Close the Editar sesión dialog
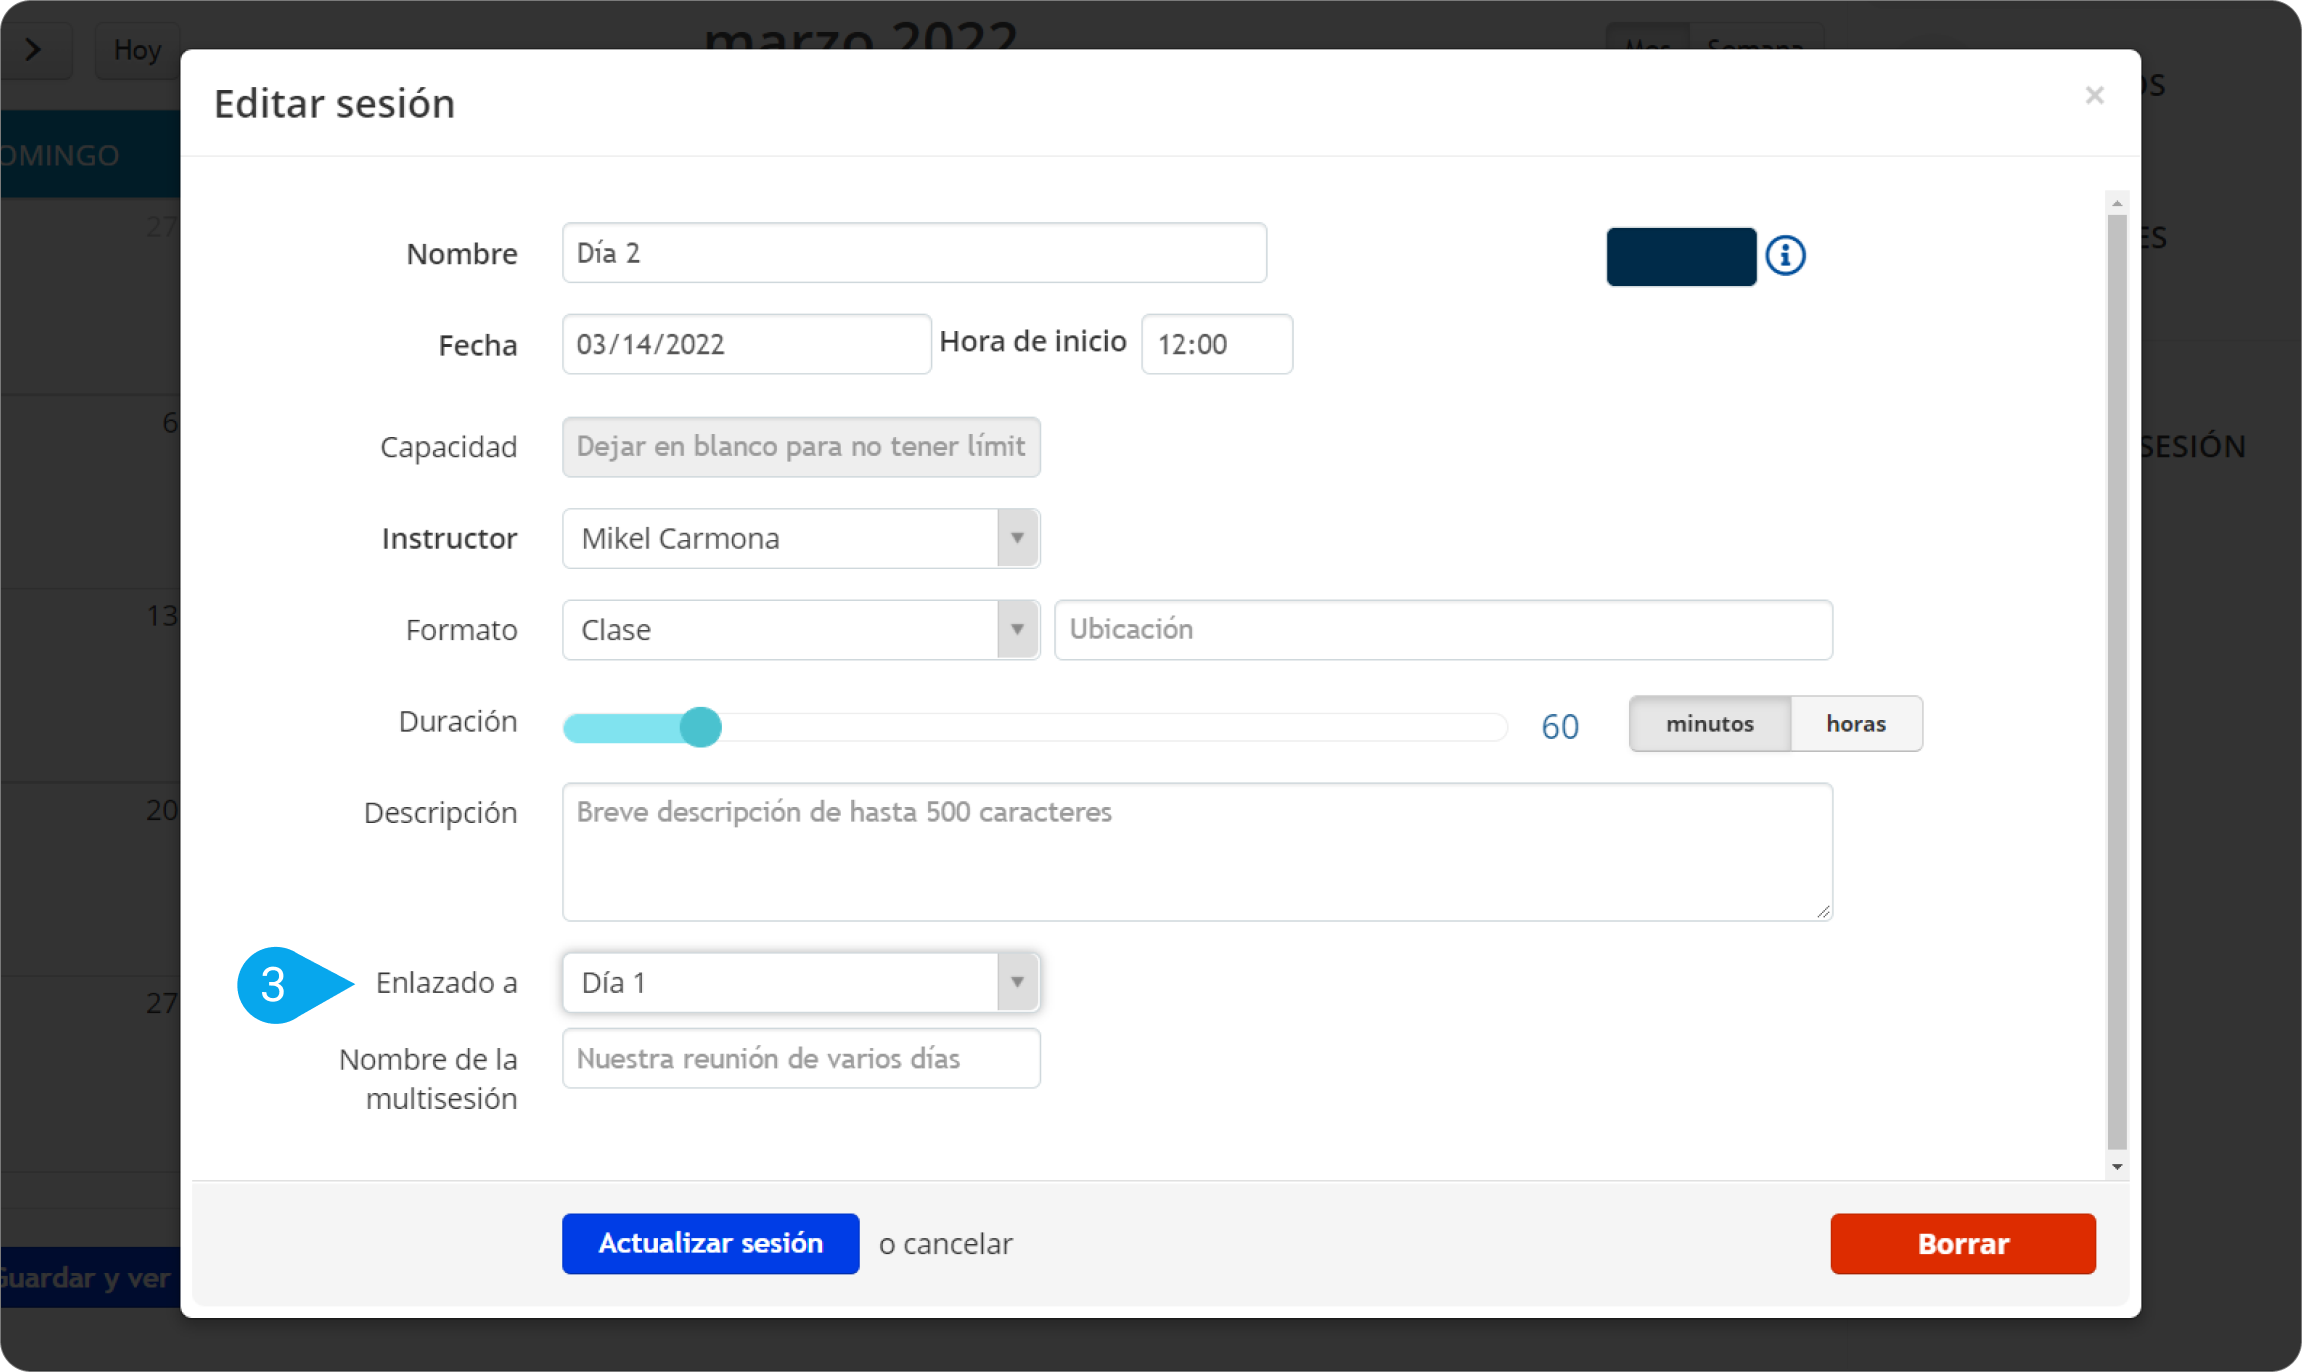The image size is (2302, 1372). click(x=2094, y=96)
